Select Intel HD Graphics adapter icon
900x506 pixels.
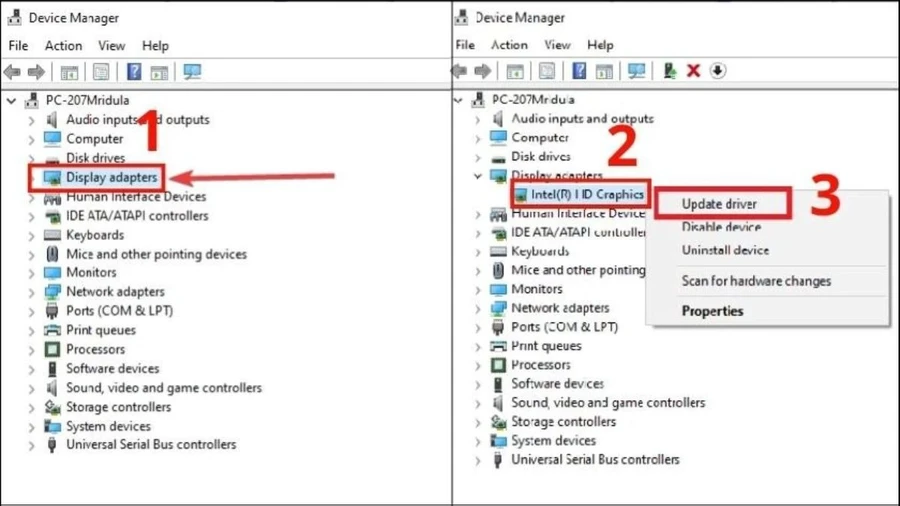pyautogui.click(x=521, y=194)
